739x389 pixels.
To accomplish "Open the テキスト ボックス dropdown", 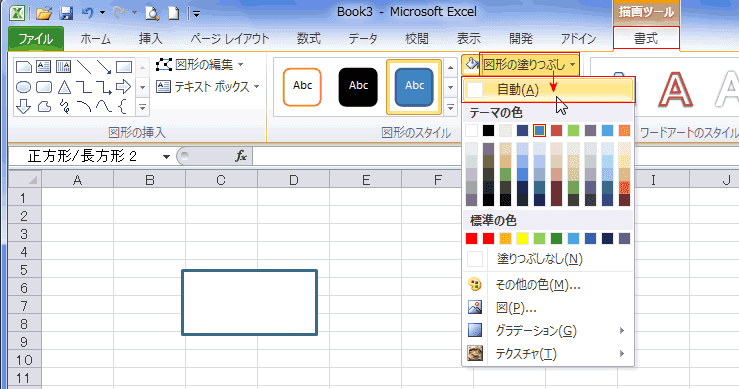I will click(x=208, y=87).
